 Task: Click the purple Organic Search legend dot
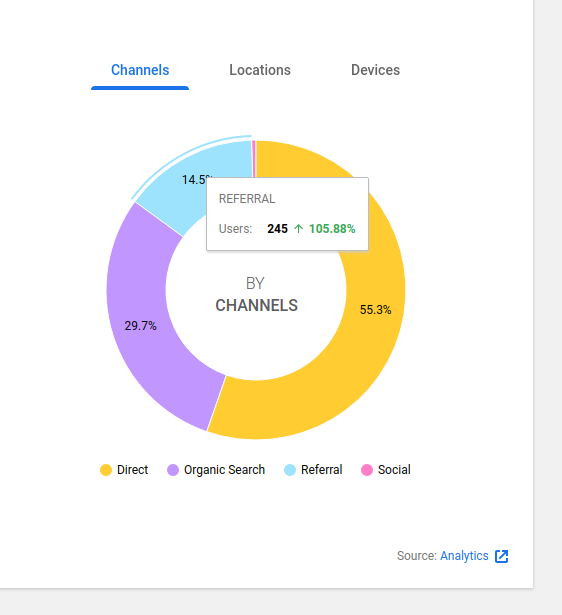[x=173, y=470]
